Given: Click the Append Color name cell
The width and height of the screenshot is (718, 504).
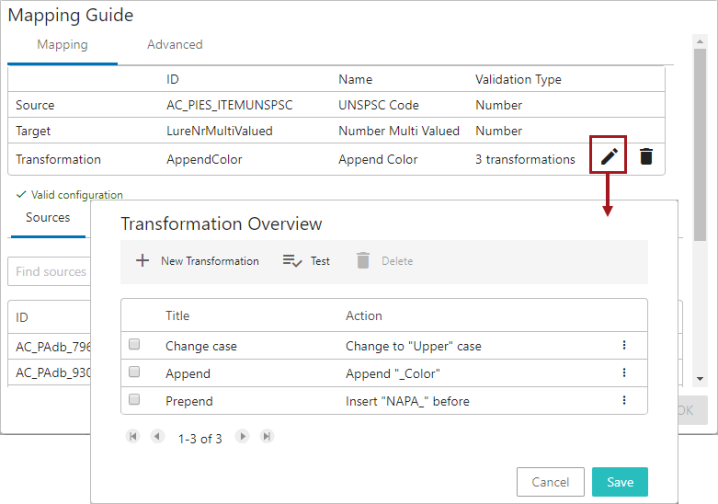Looking at the screenshot, I should [x=378, y=159].
